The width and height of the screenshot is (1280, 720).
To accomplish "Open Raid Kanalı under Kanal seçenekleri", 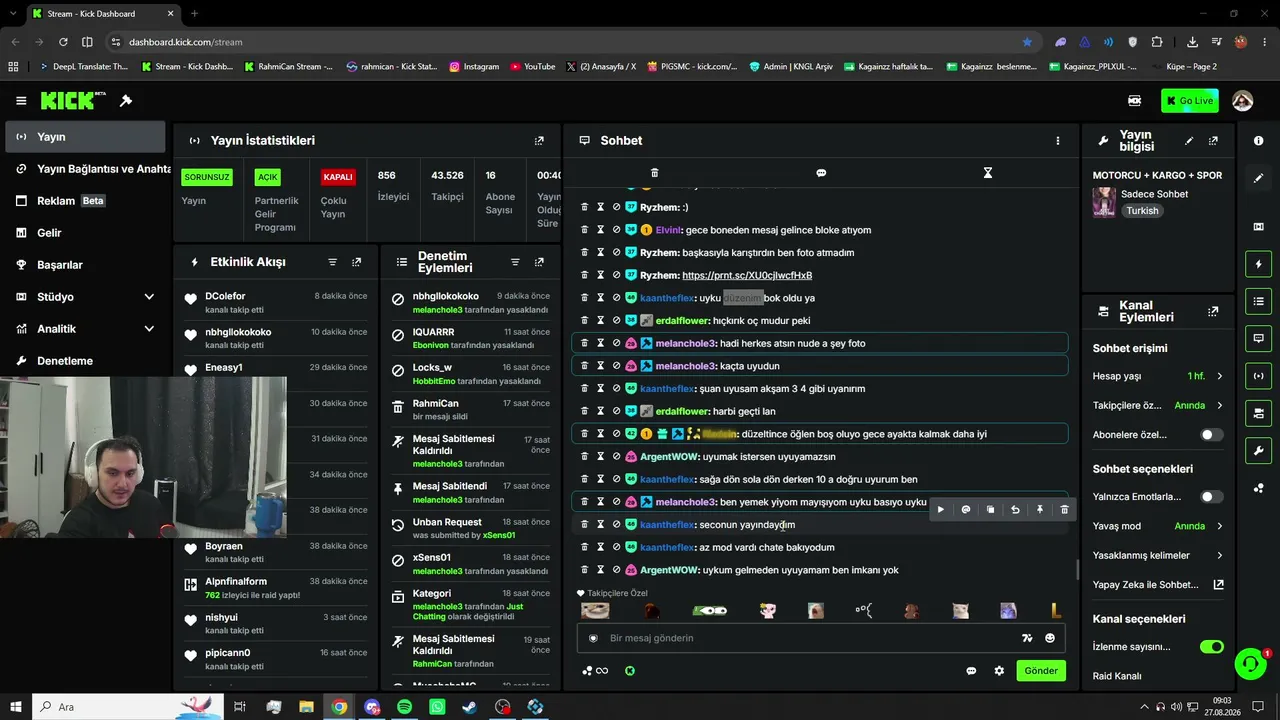I will click(x=1117, y=676).
